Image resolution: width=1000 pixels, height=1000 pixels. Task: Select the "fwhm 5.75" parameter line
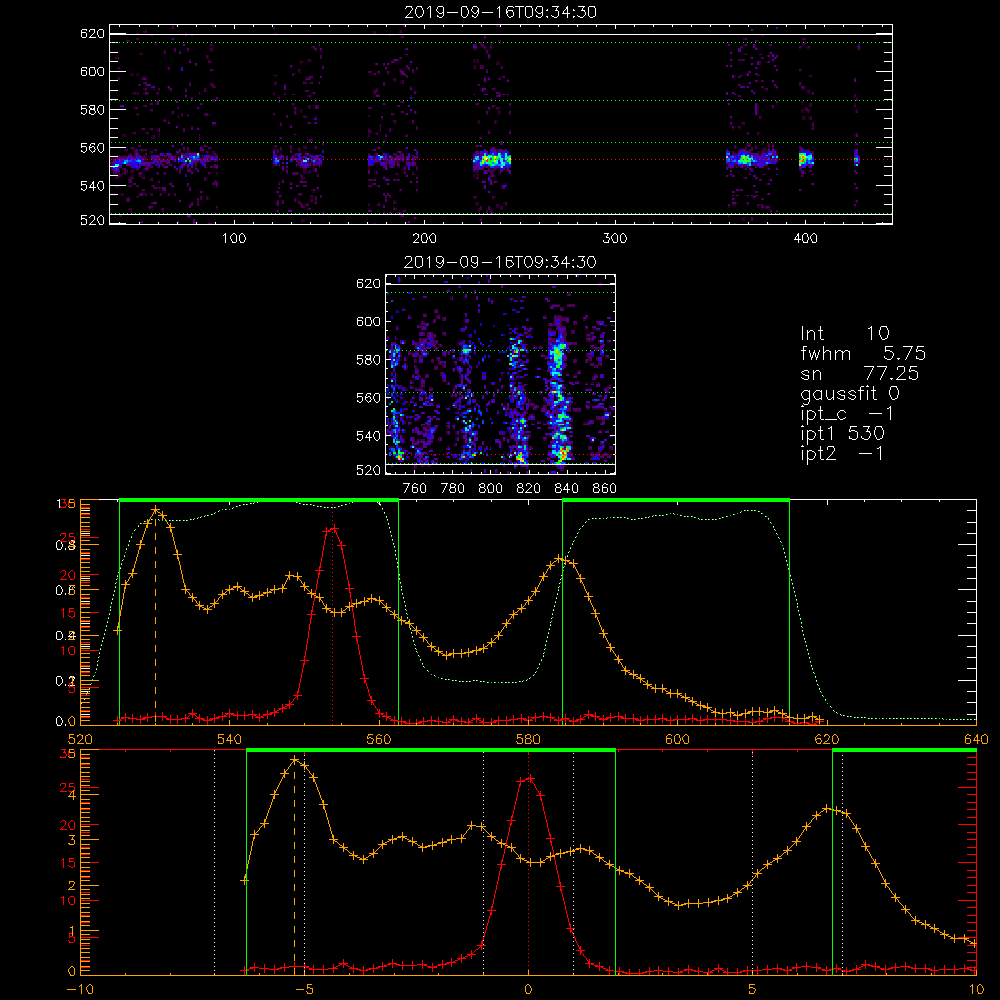click(x=863, y=353)
